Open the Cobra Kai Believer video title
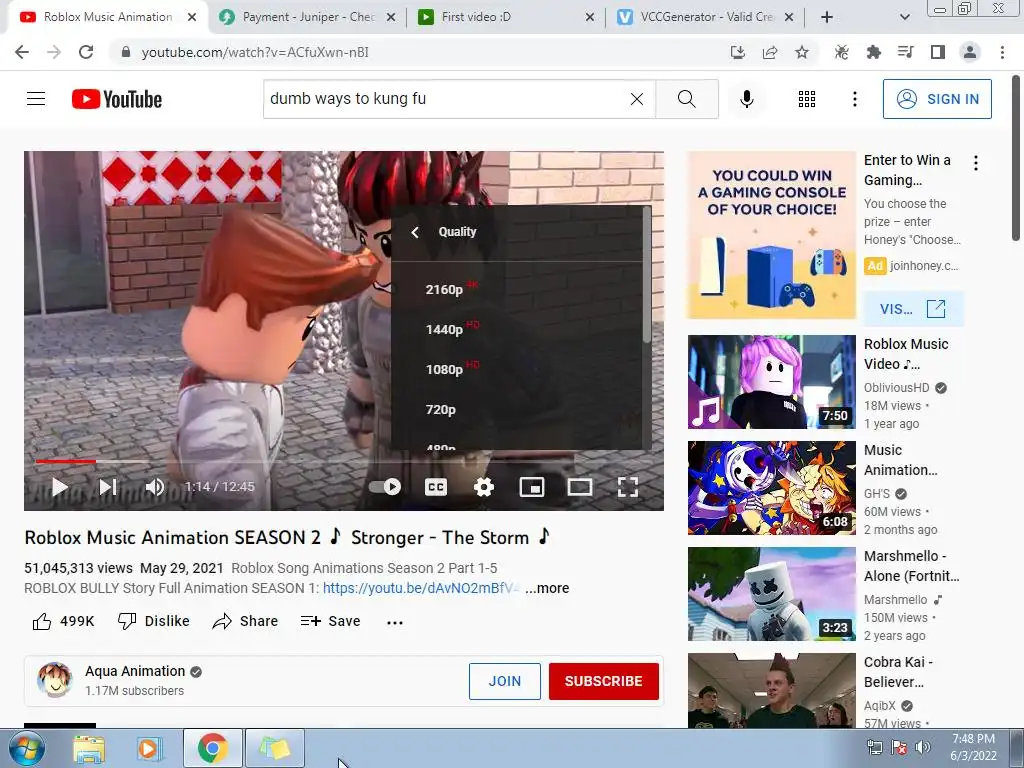1024x768 pixels. tap(898, 672)
